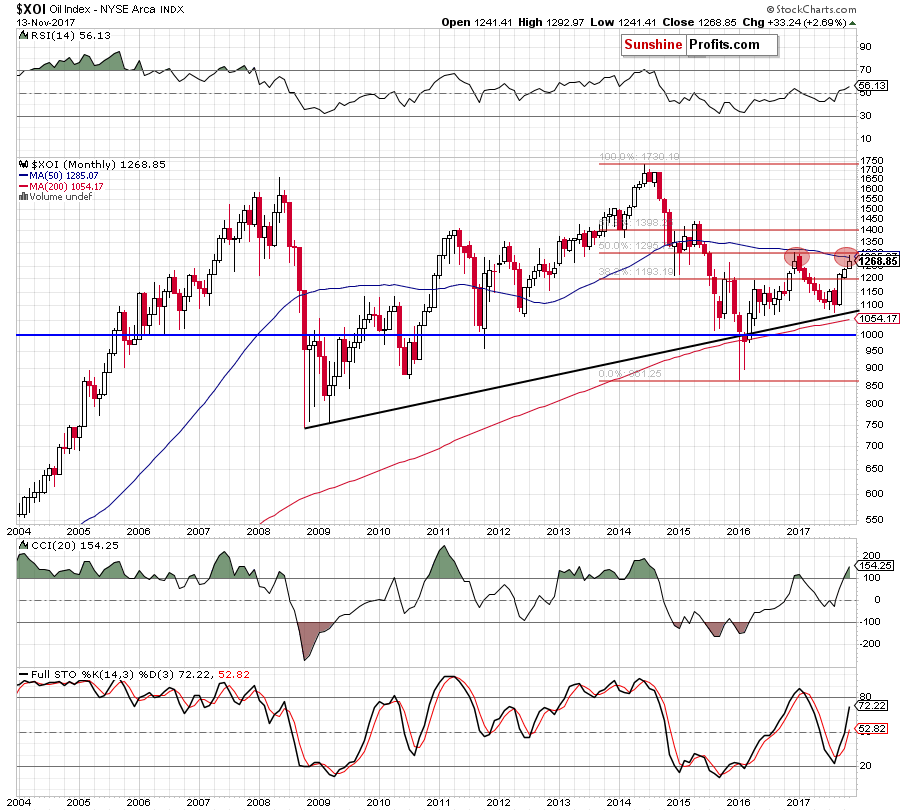Click the 2017 label below the stochastic panel

(798, 802)
